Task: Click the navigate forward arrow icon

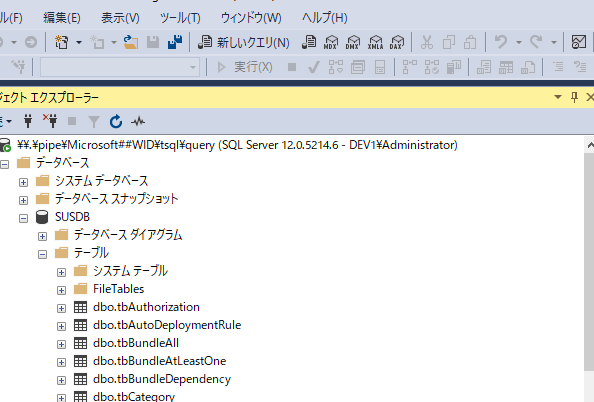Action: pyautogui.click(x=31, y=42)
